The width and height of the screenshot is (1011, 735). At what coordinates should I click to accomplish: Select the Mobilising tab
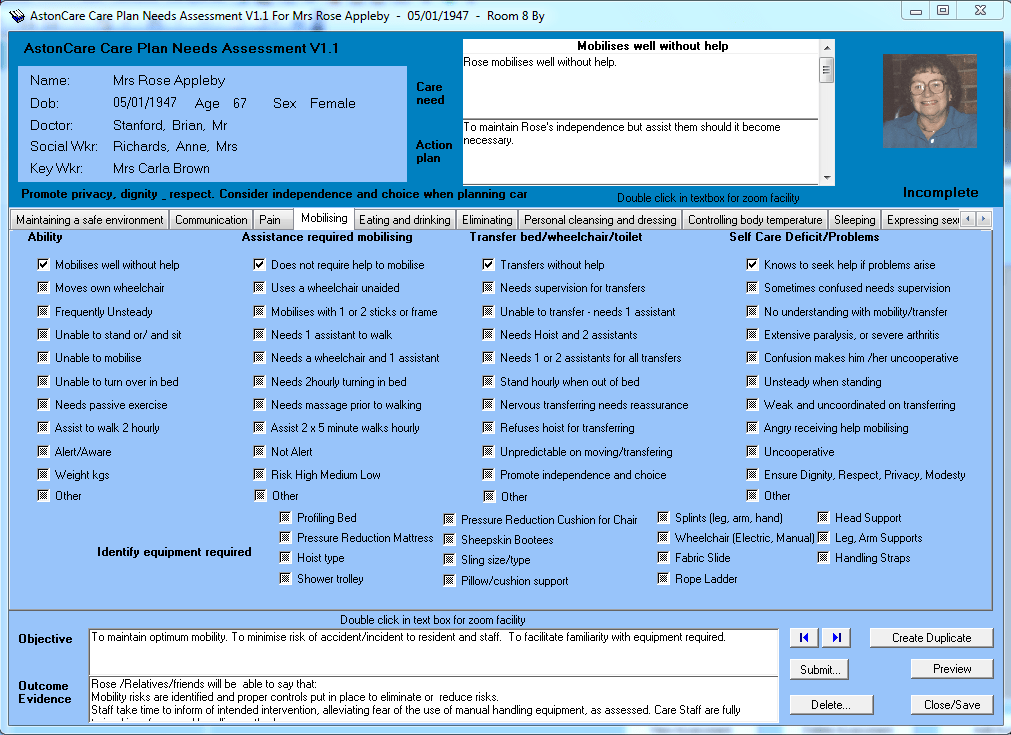pos(324,218)
